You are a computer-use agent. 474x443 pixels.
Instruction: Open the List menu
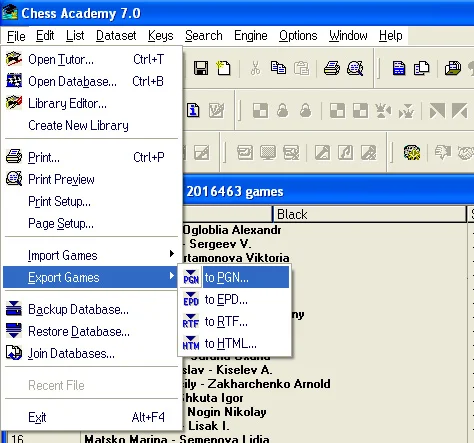coord(75,36)
